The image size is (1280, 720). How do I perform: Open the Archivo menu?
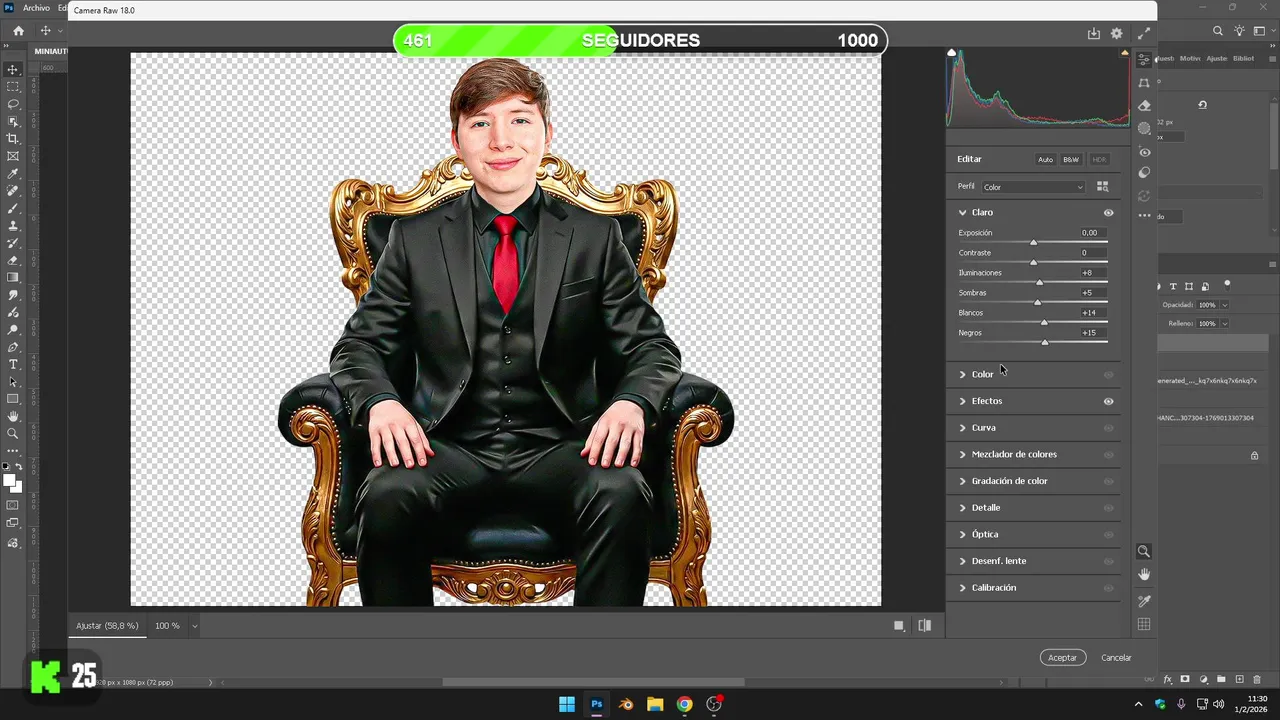[36, 8]
